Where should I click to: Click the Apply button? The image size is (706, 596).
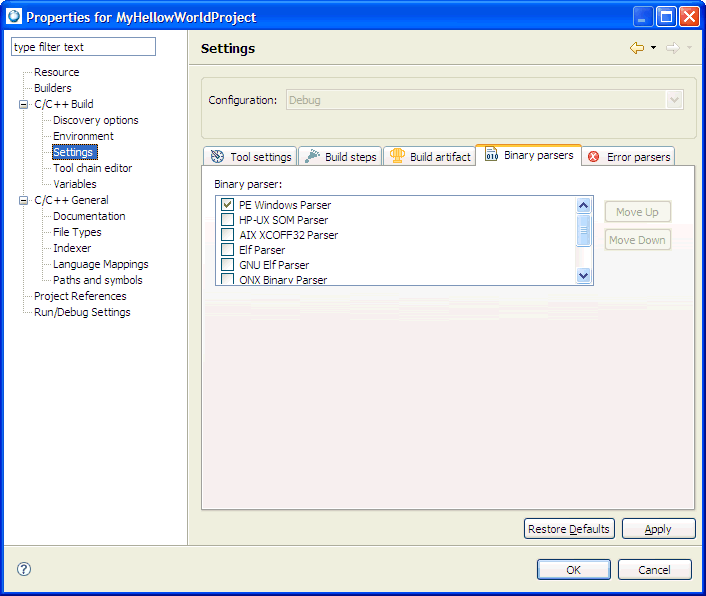pos(658,529)
